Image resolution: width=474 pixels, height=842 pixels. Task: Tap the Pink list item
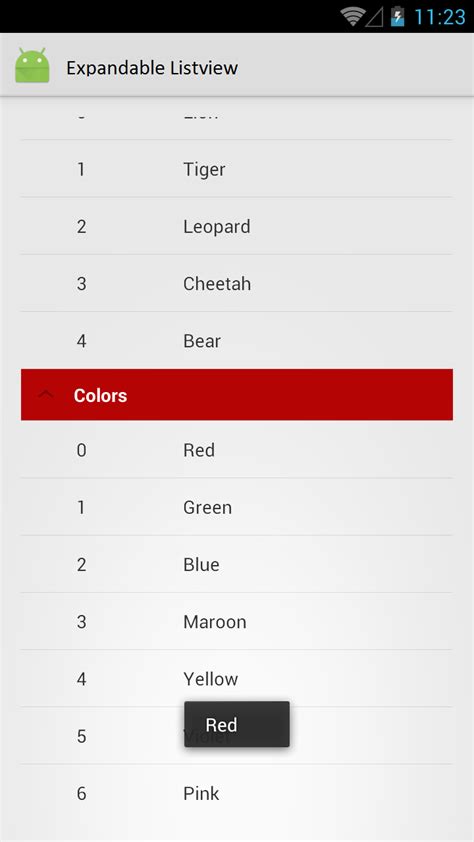[x=237, y=793]
